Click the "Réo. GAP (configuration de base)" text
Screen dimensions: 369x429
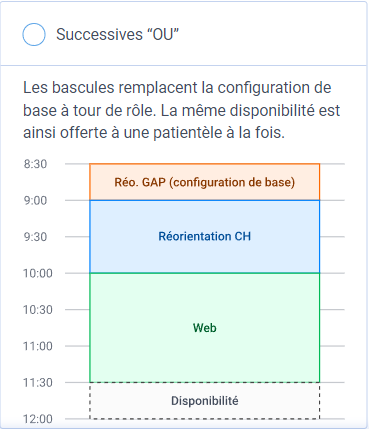pyautogui.click(x=205, y=182)
